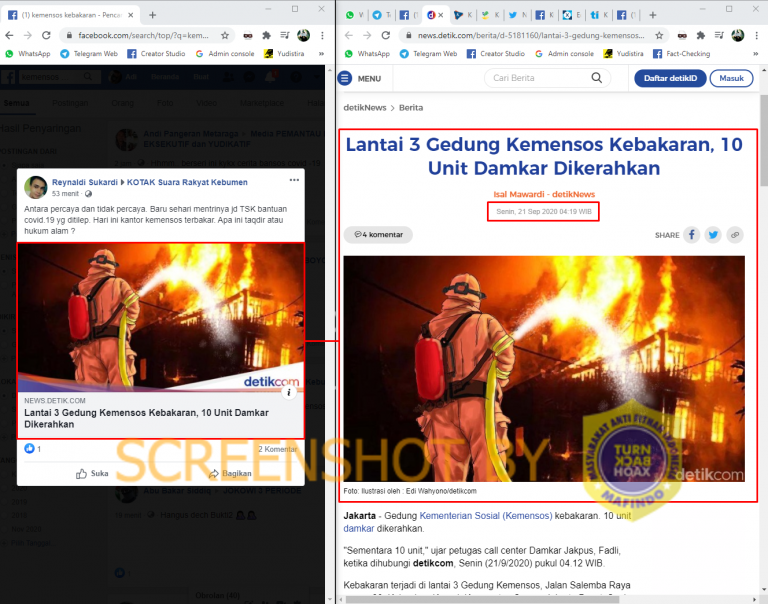Click horizontal scrollbar of detik page

482,600
